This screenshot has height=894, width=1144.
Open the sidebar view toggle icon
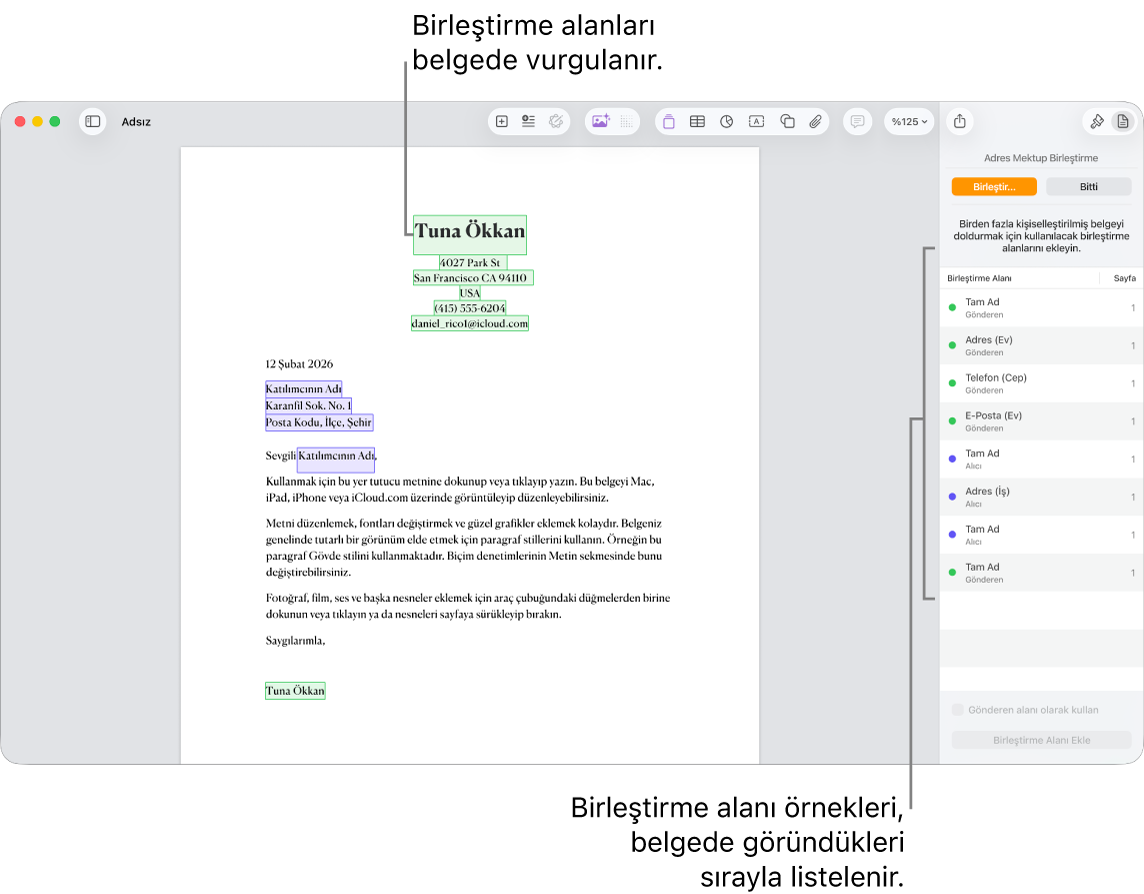(x=93, y=121)
